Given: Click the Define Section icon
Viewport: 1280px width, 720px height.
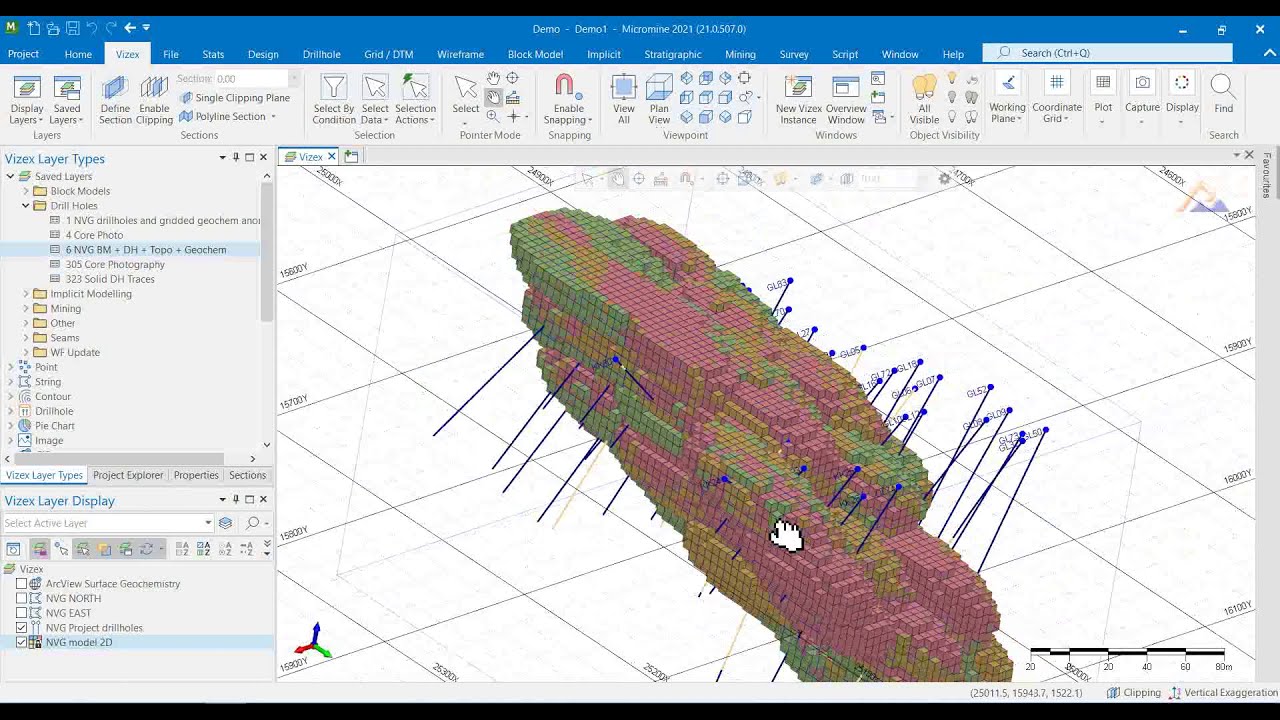Looking at the screenshot, I should [115, 99].
